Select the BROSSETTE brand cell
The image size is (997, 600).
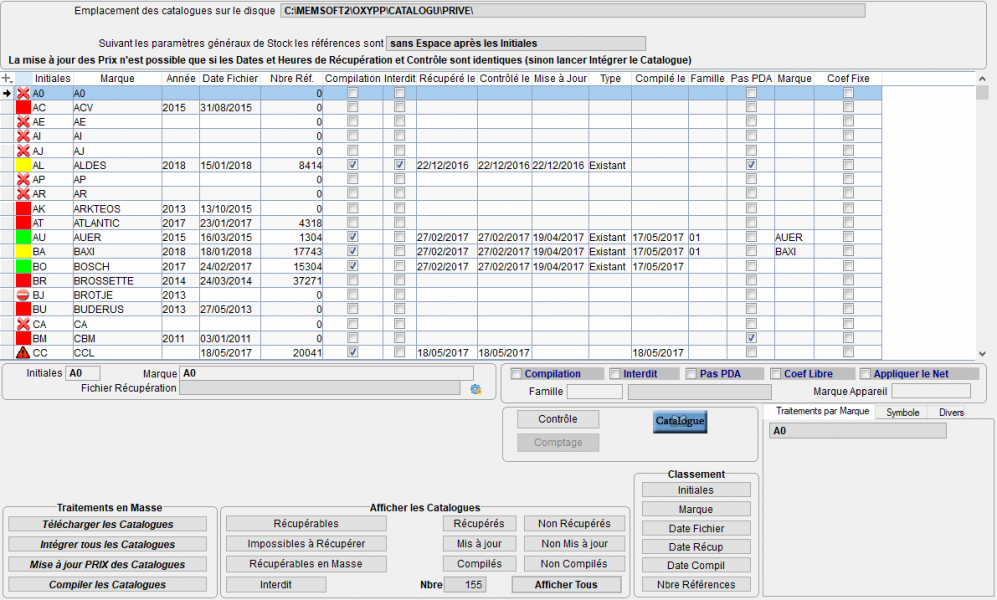117,281
